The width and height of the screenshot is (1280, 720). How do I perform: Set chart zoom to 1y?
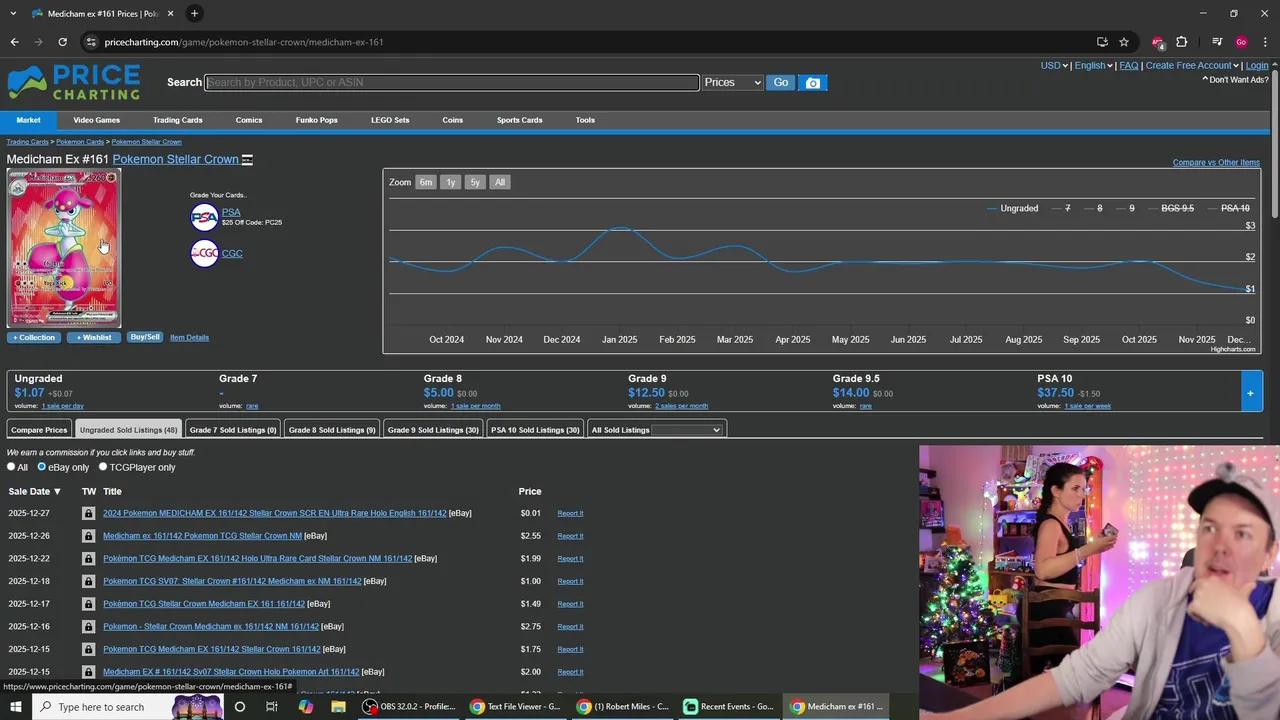450,182
